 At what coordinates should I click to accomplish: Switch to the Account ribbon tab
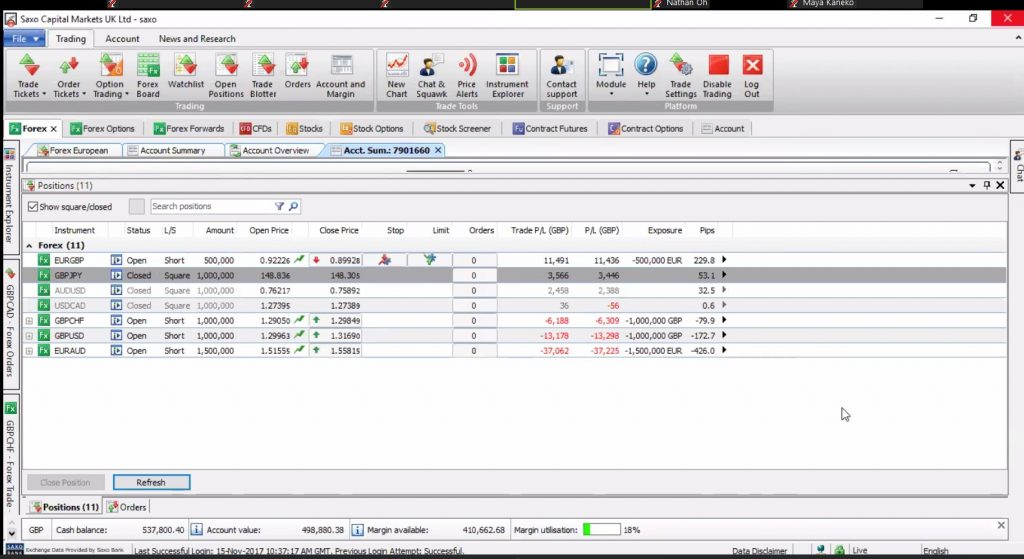(122, 39)
